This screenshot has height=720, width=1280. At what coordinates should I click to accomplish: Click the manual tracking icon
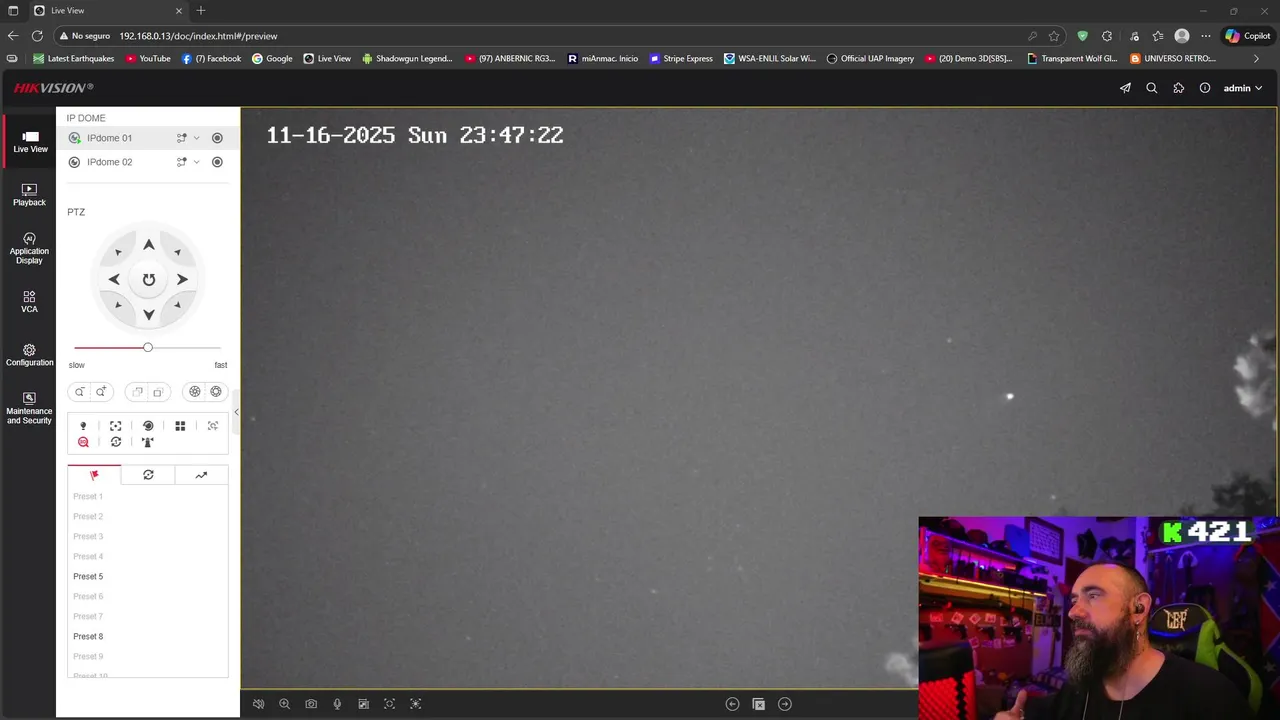(213, 426)
